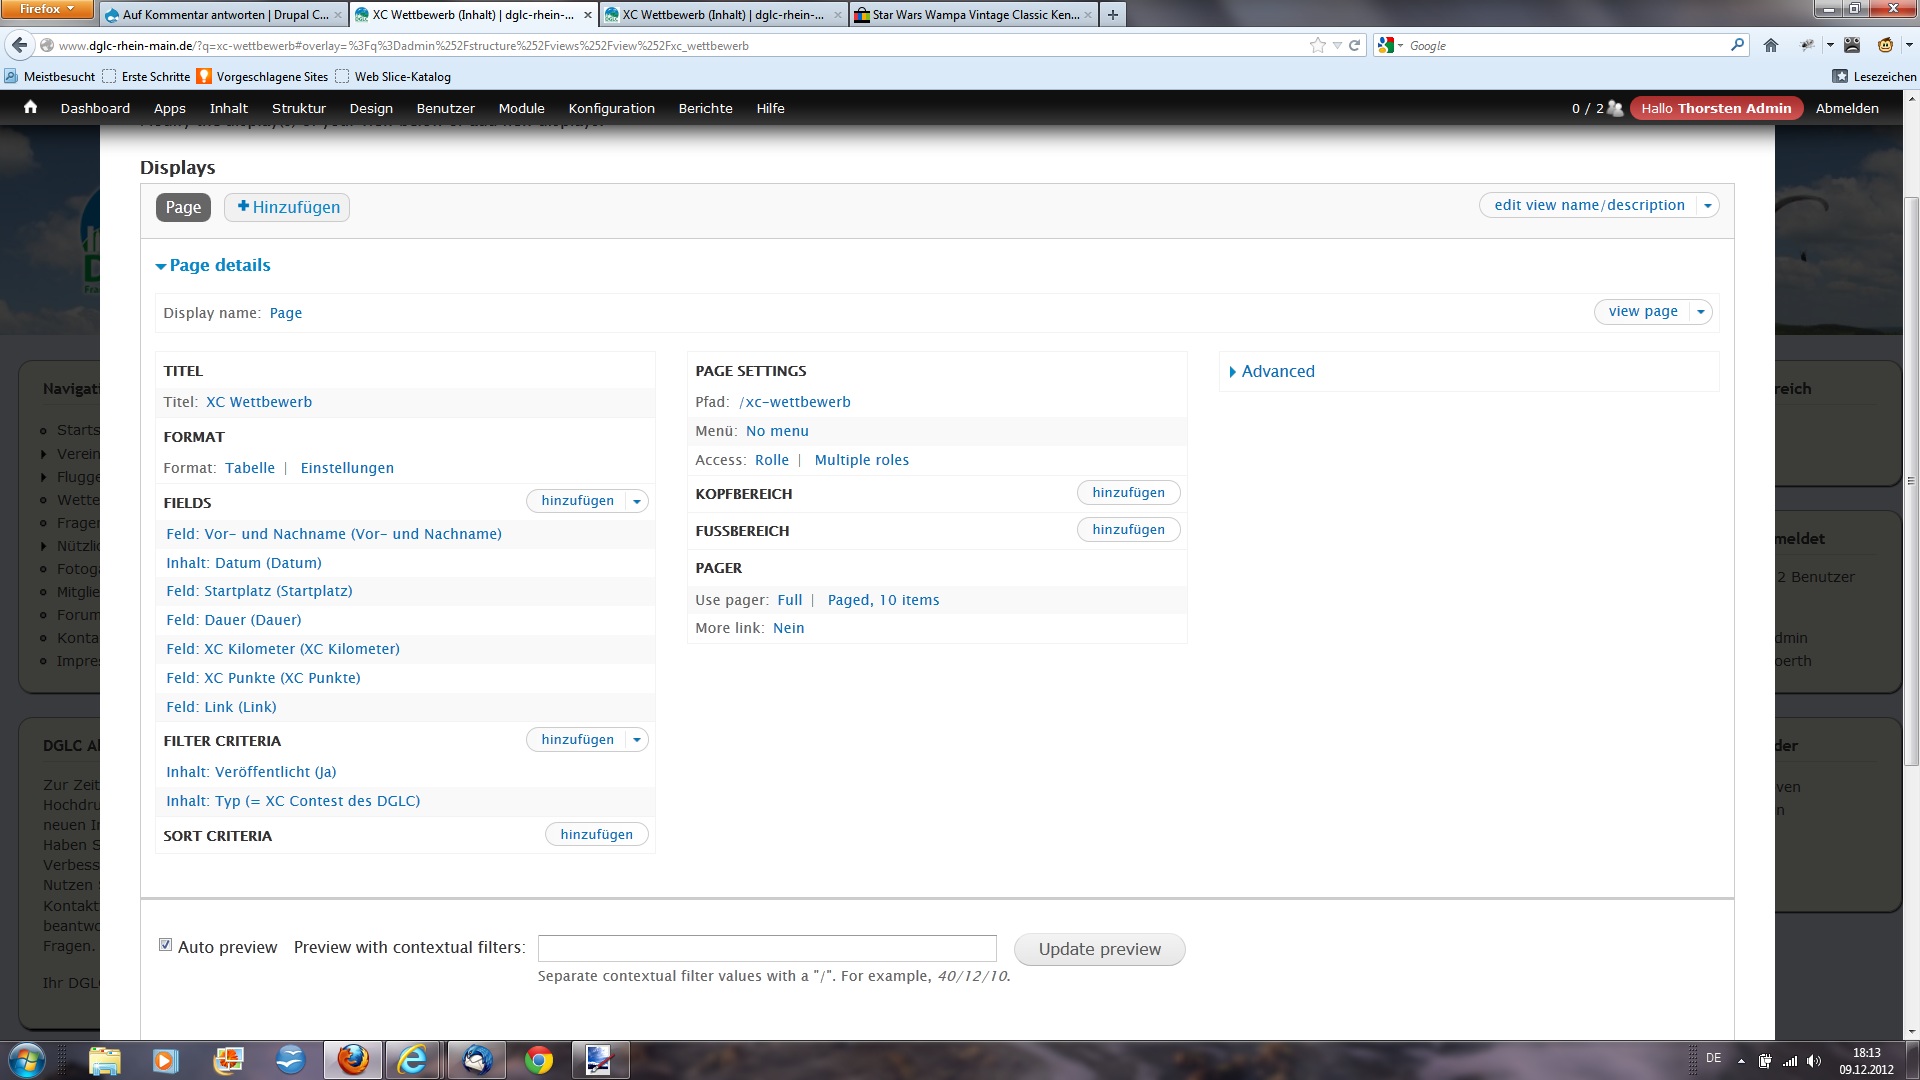The height and width of the screenshot is (1080, 1920).
Task: Click the Internet Explorer taskbar icon
Action: tap(412, 1060)
